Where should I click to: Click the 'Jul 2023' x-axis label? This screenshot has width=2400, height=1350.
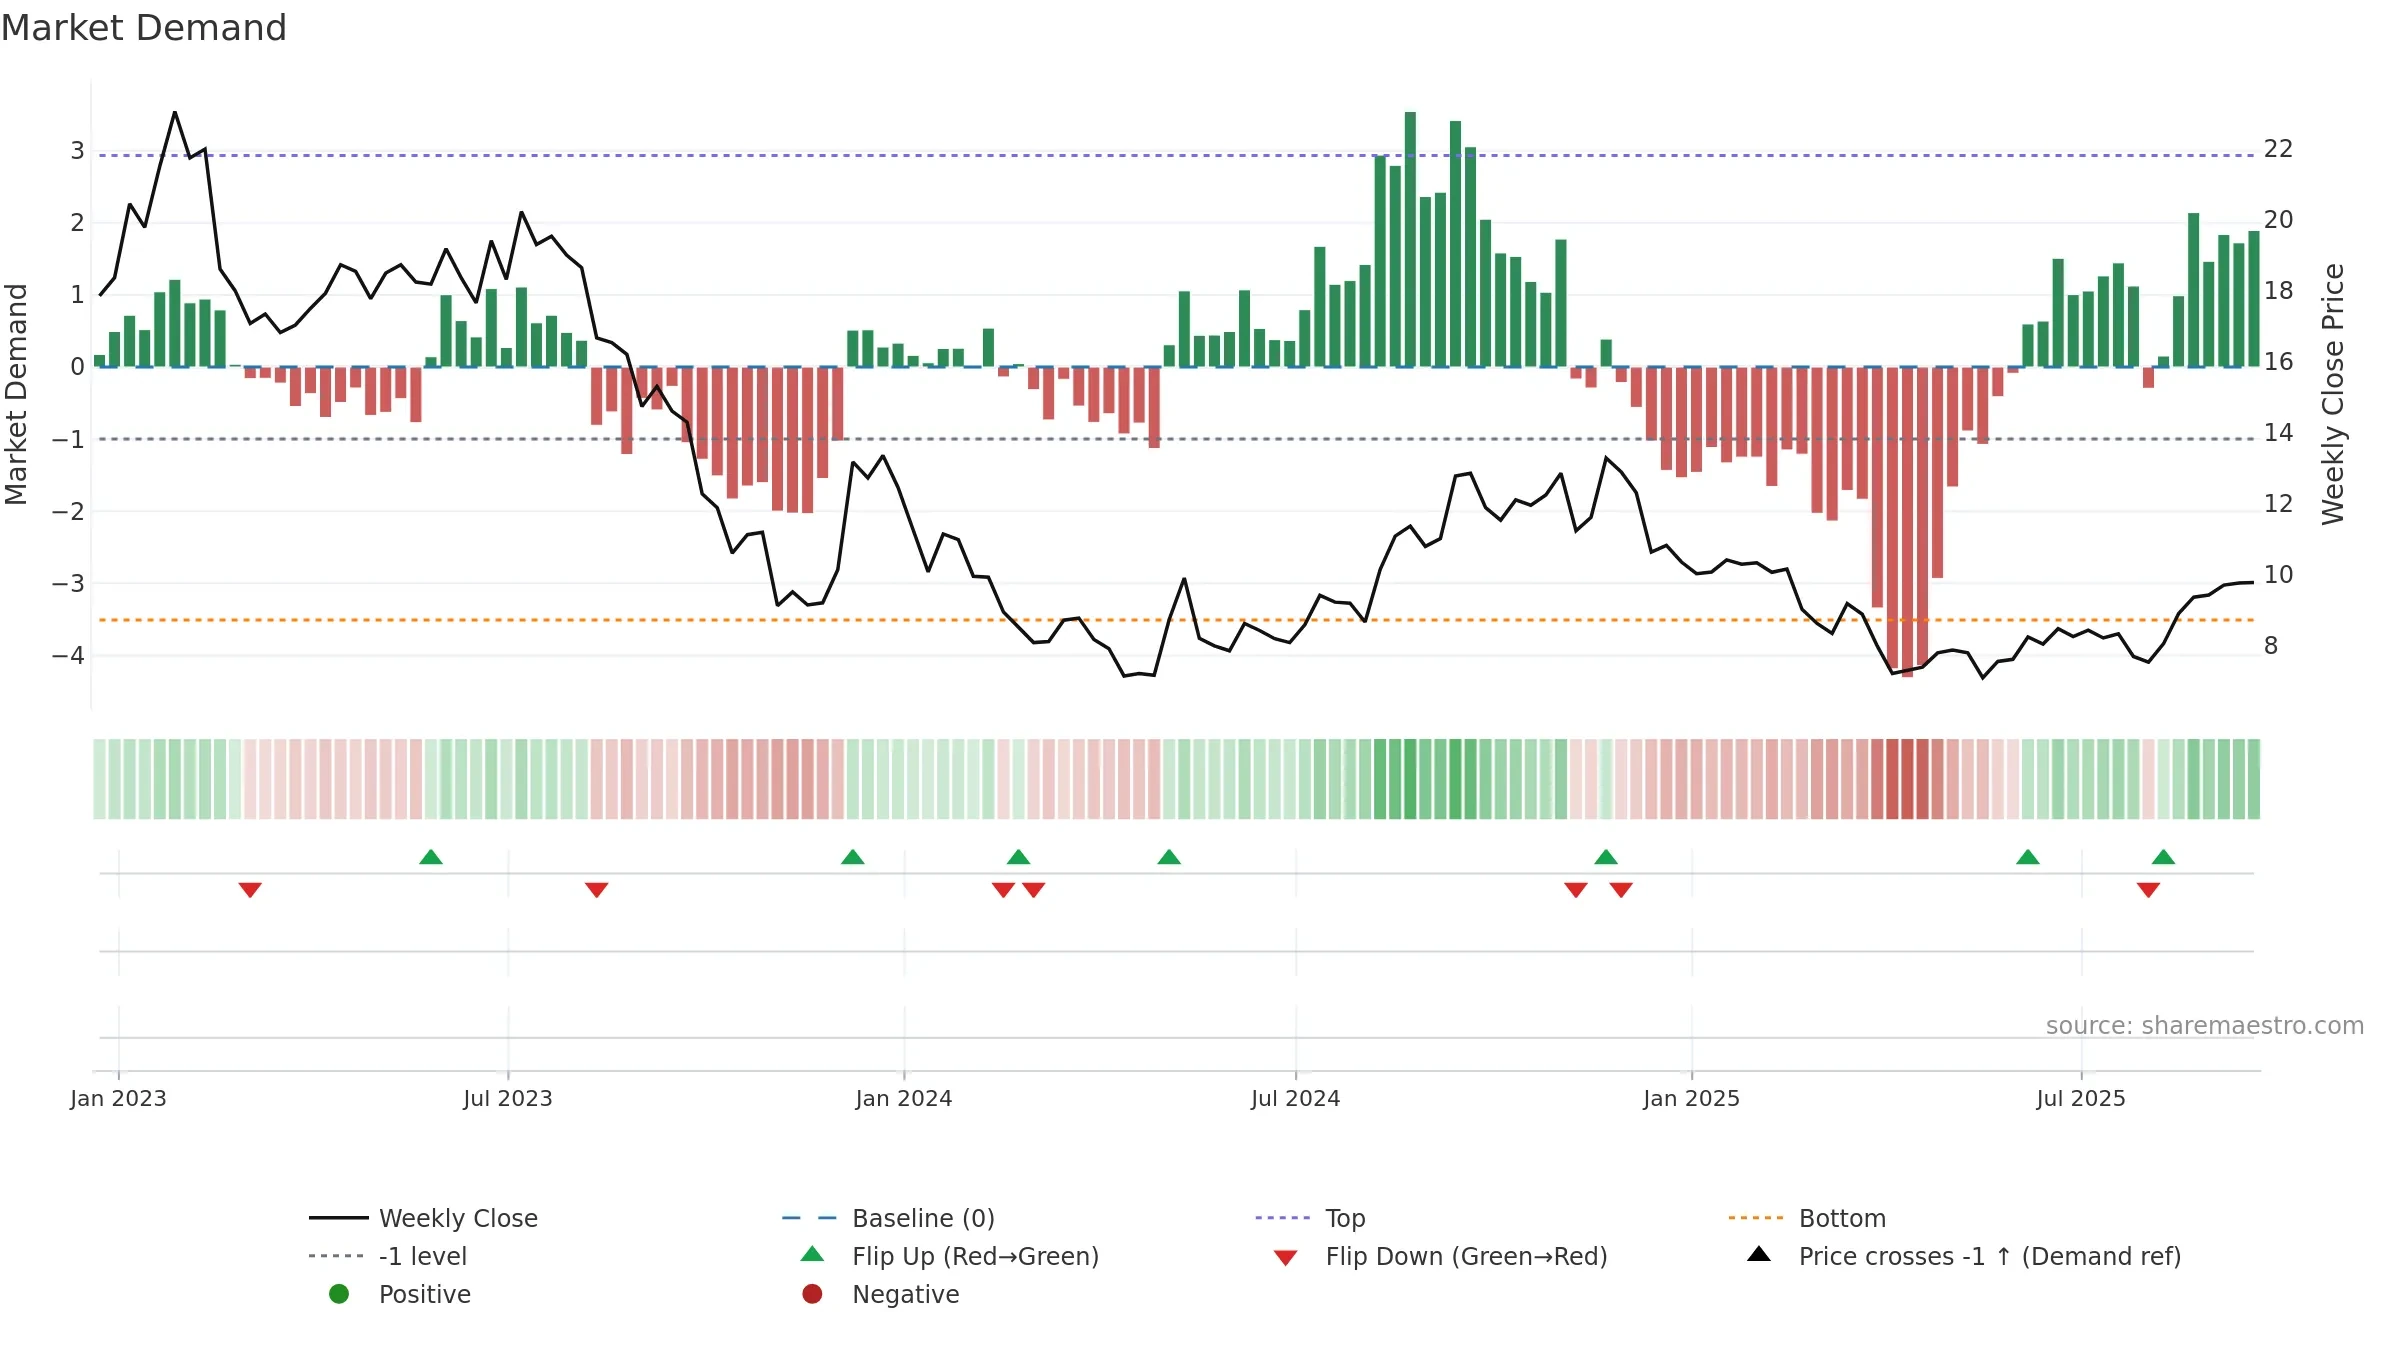508,1098
